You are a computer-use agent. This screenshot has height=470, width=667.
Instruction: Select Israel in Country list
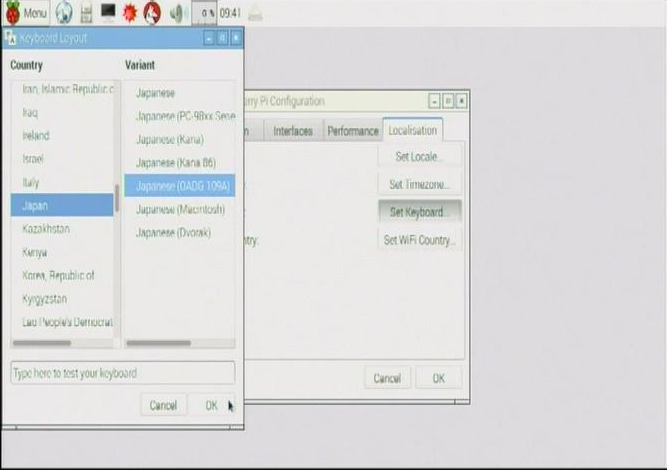(62, 159)
